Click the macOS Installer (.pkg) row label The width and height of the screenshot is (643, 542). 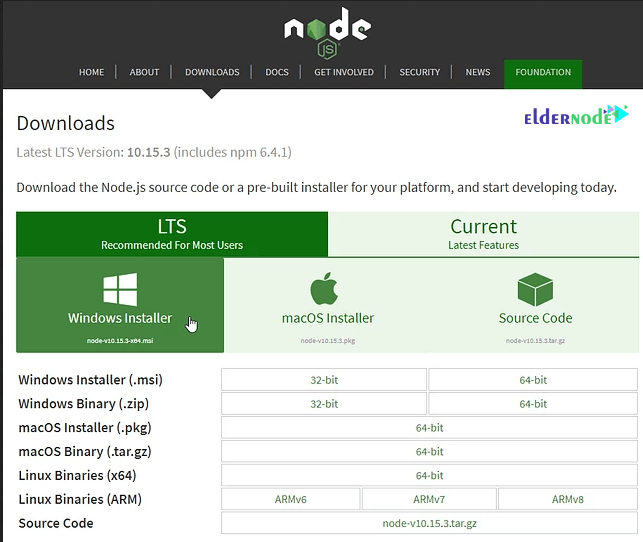pyautogui.click(x=85, y=428)
